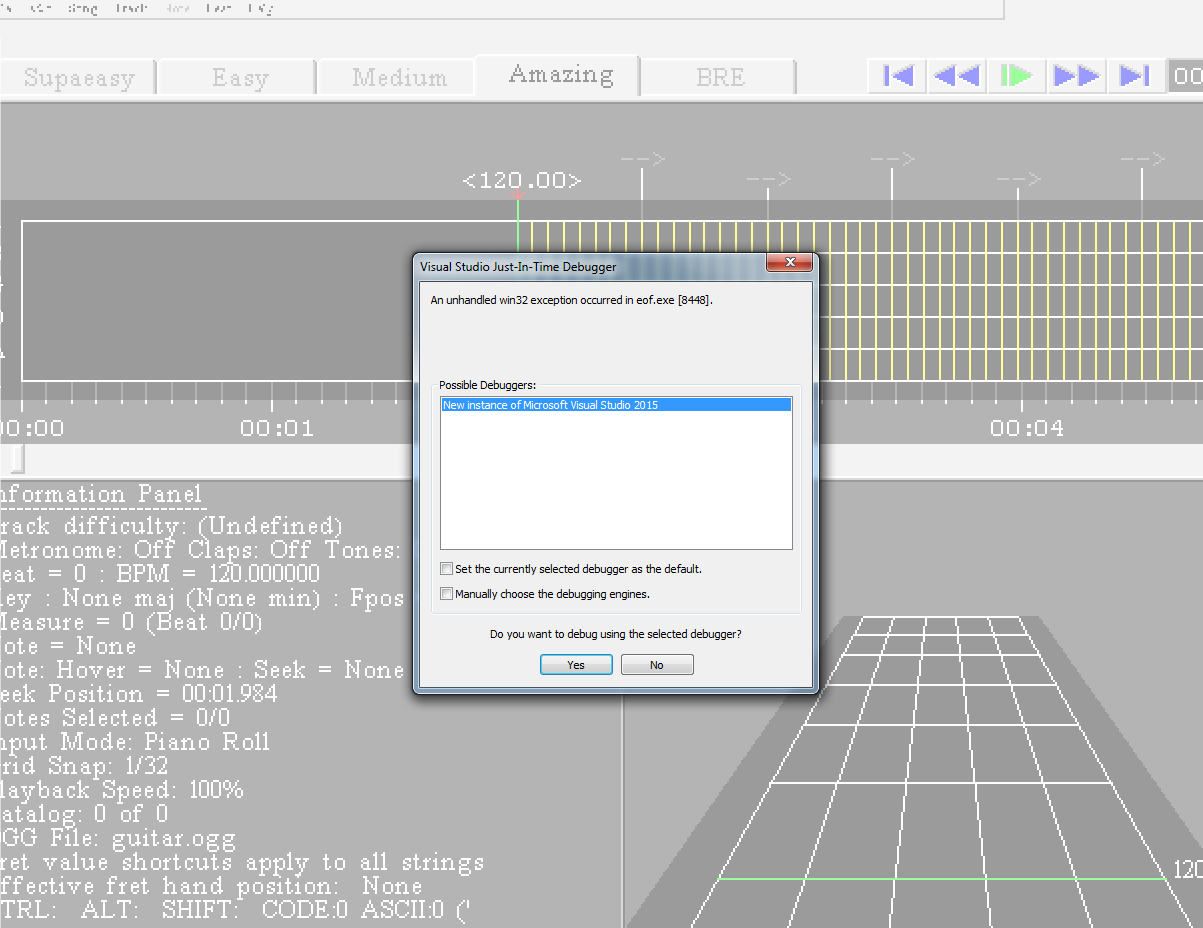This screenshot has height=928, width=1203.
Task: Switch to the Supaeasy difficulty tab
Action: [78, 78]
